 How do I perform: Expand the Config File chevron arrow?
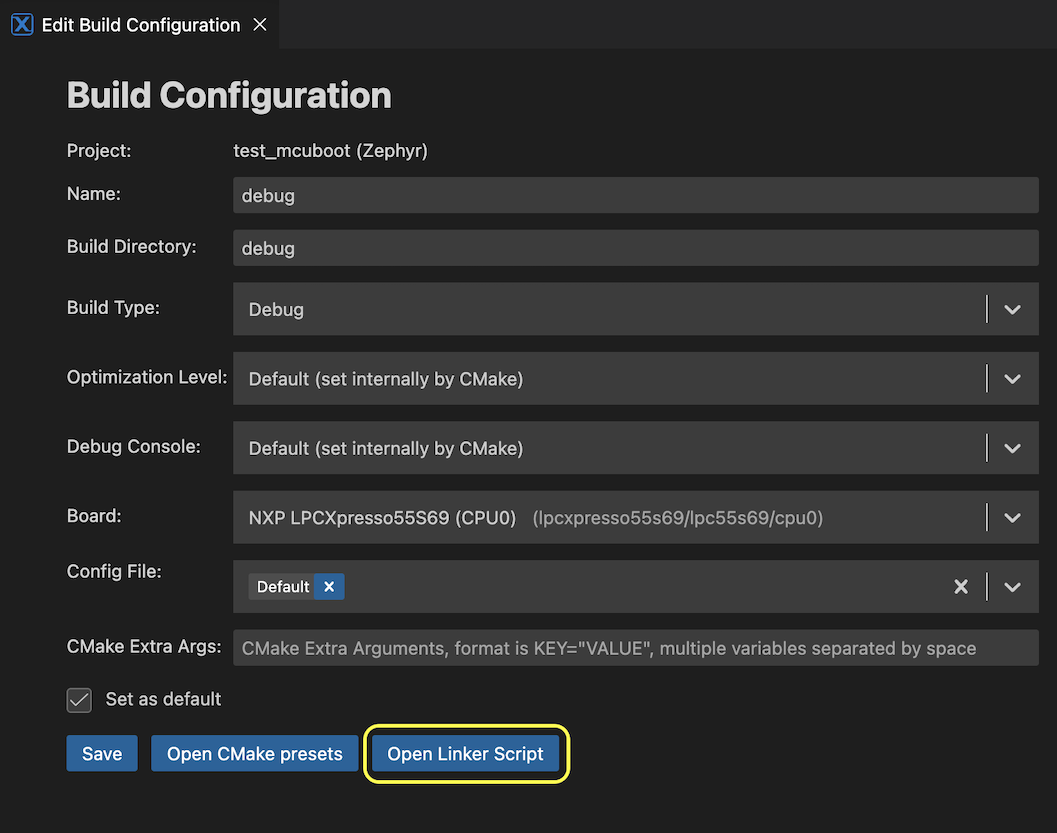[x=1012, y=587]
